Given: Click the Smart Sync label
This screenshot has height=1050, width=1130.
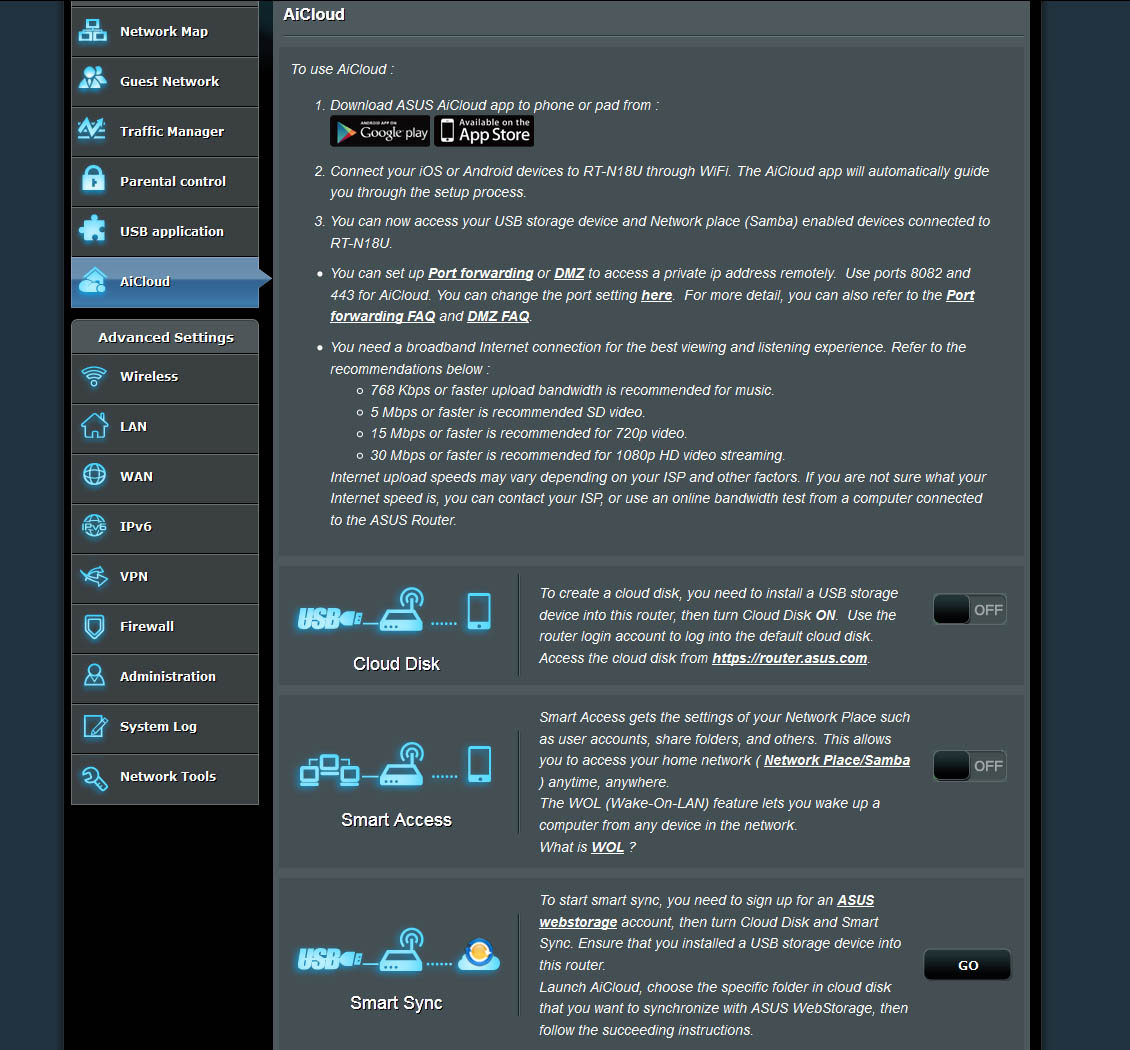Looking at the screenshot, I should 396,1003.
